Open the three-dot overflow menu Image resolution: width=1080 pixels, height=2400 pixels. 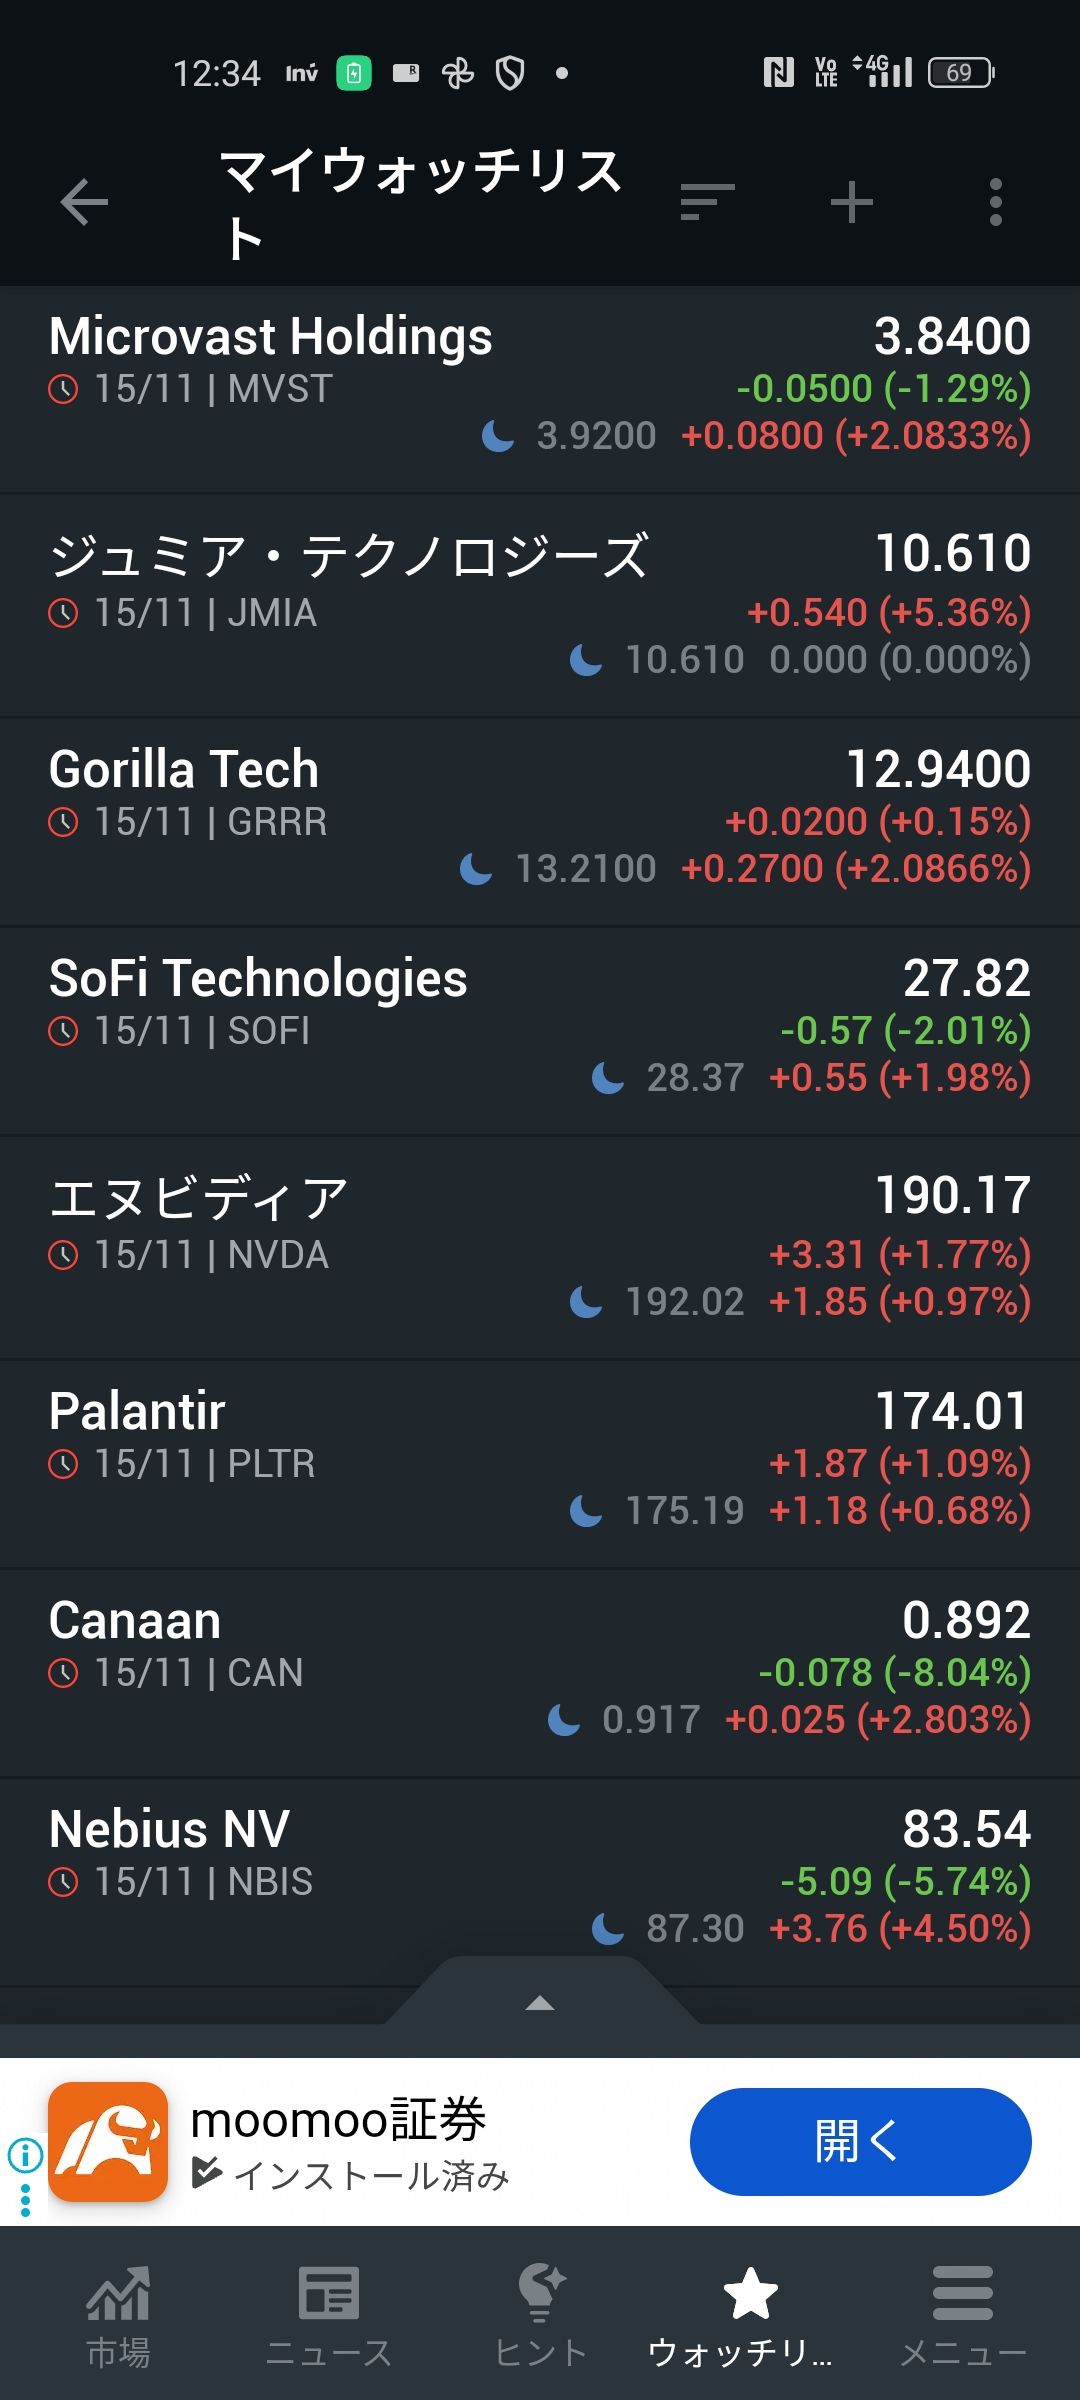tap(995, 202)
